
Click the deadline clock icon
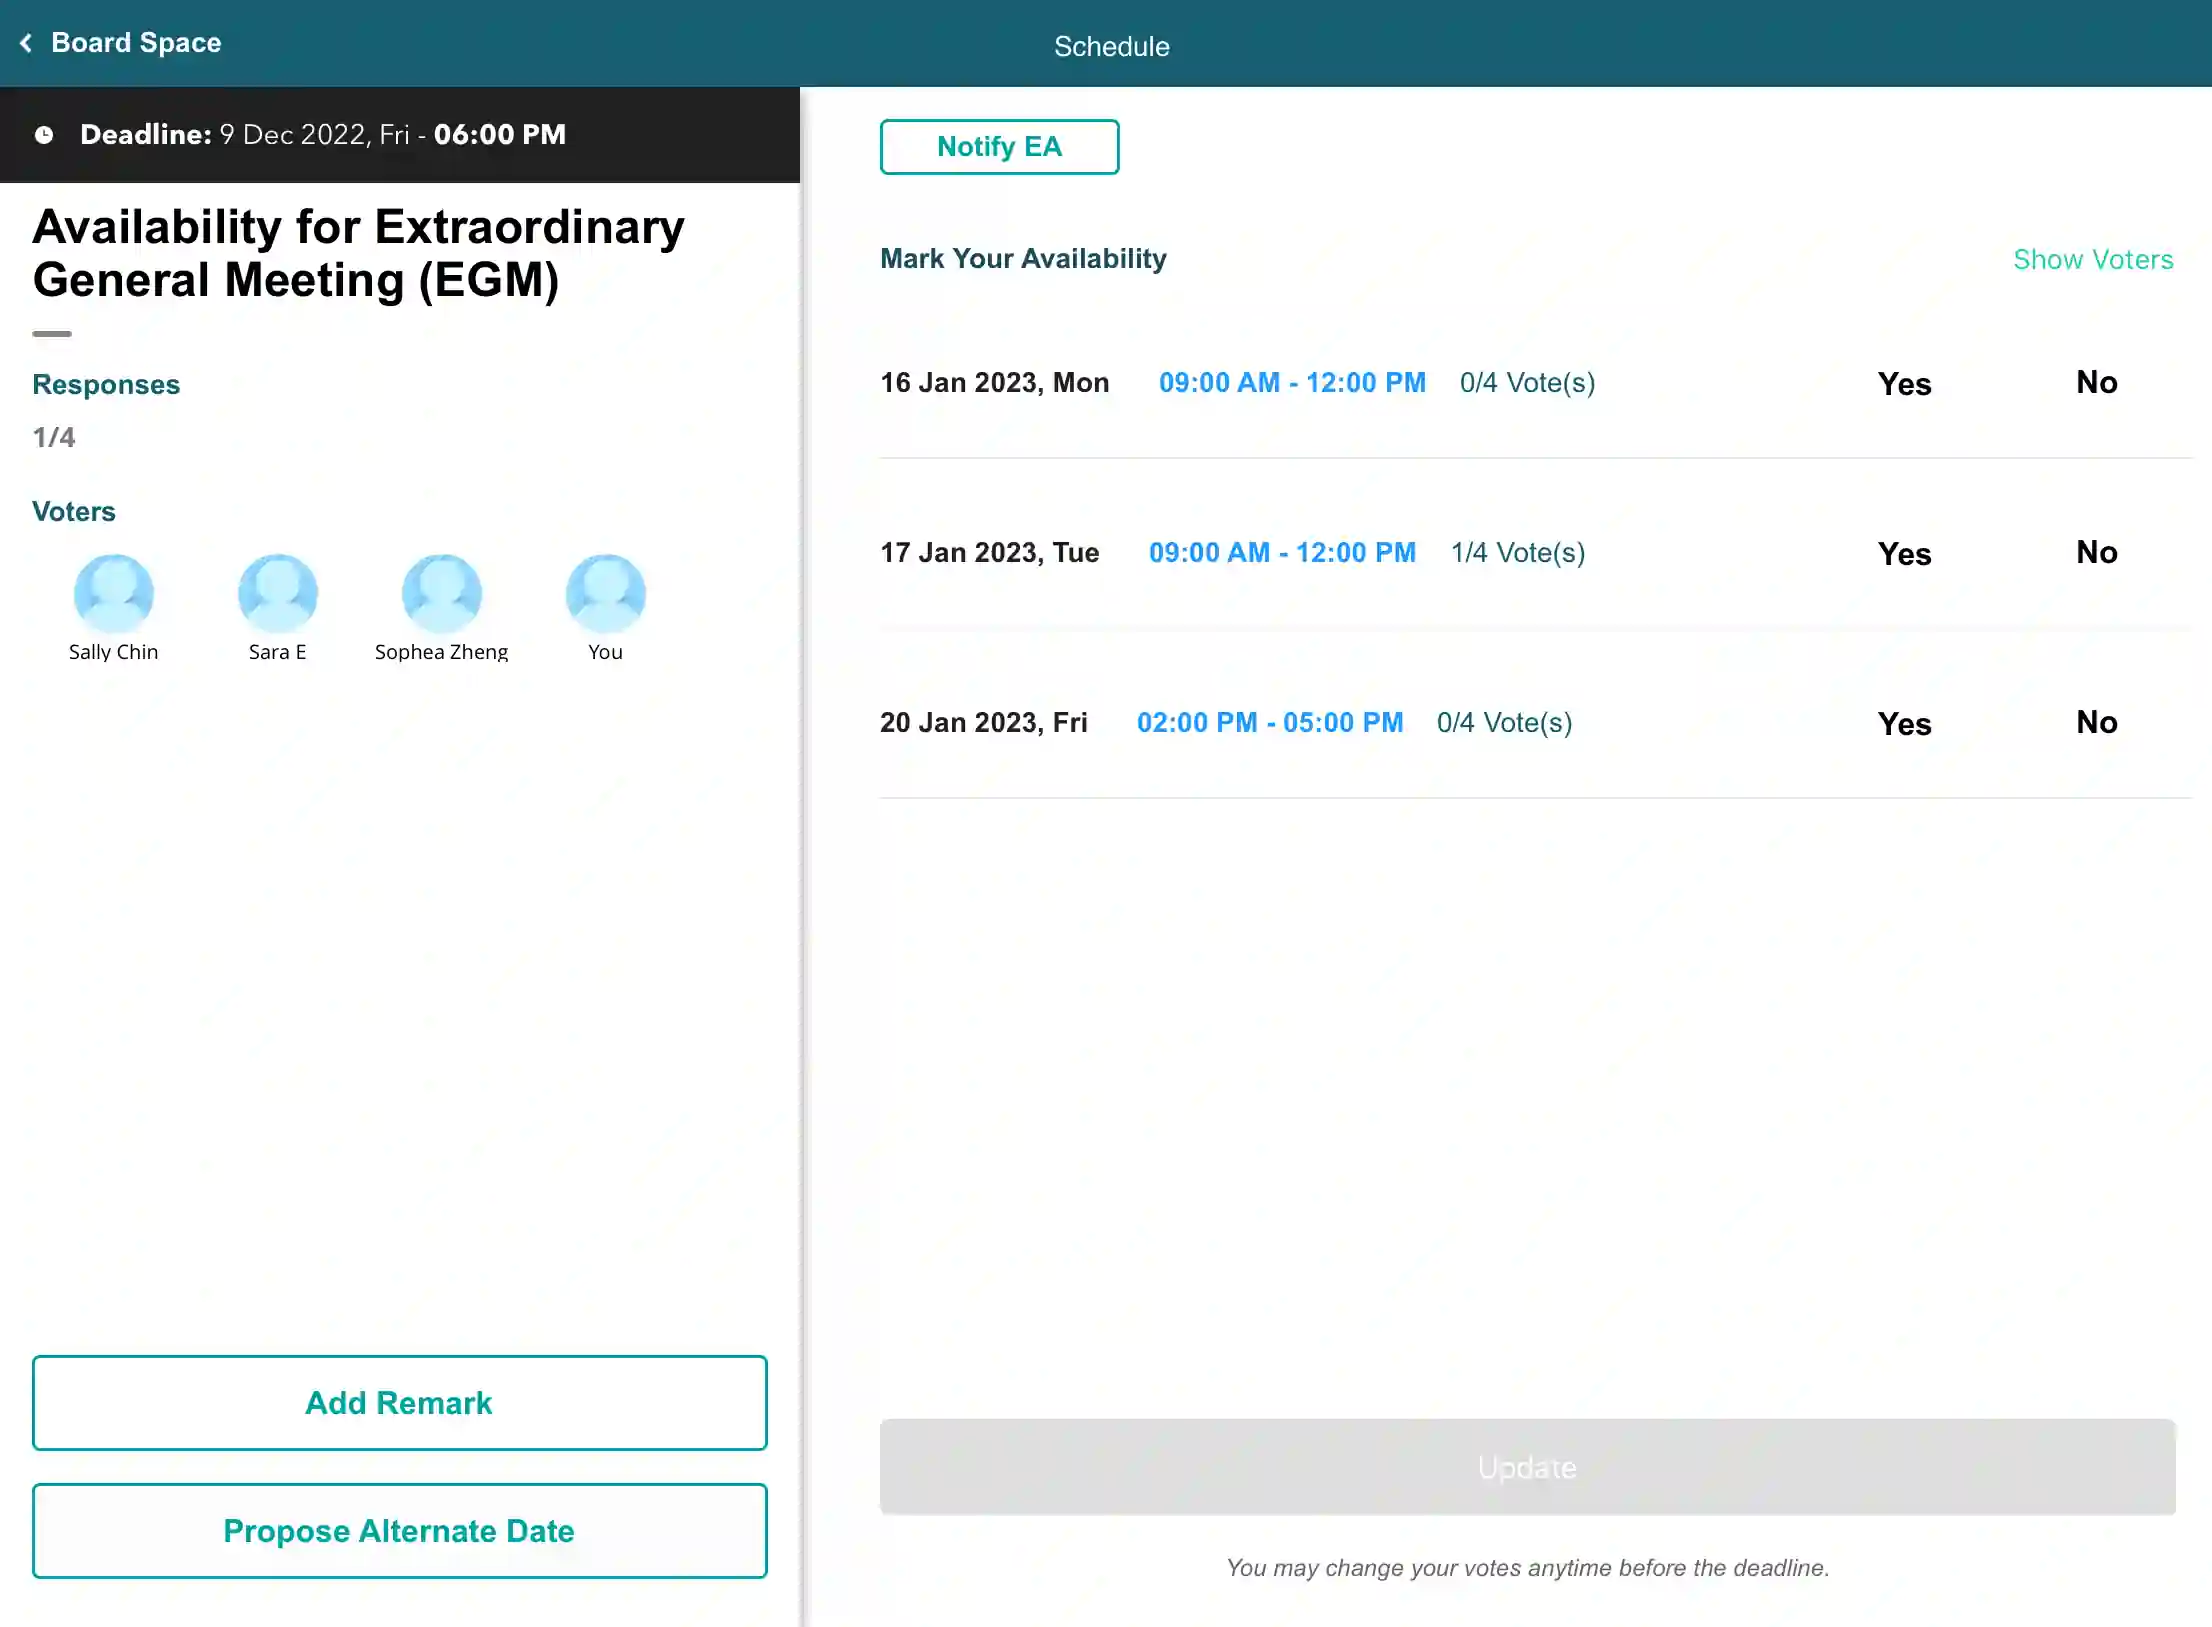click(x=44, y=135)
